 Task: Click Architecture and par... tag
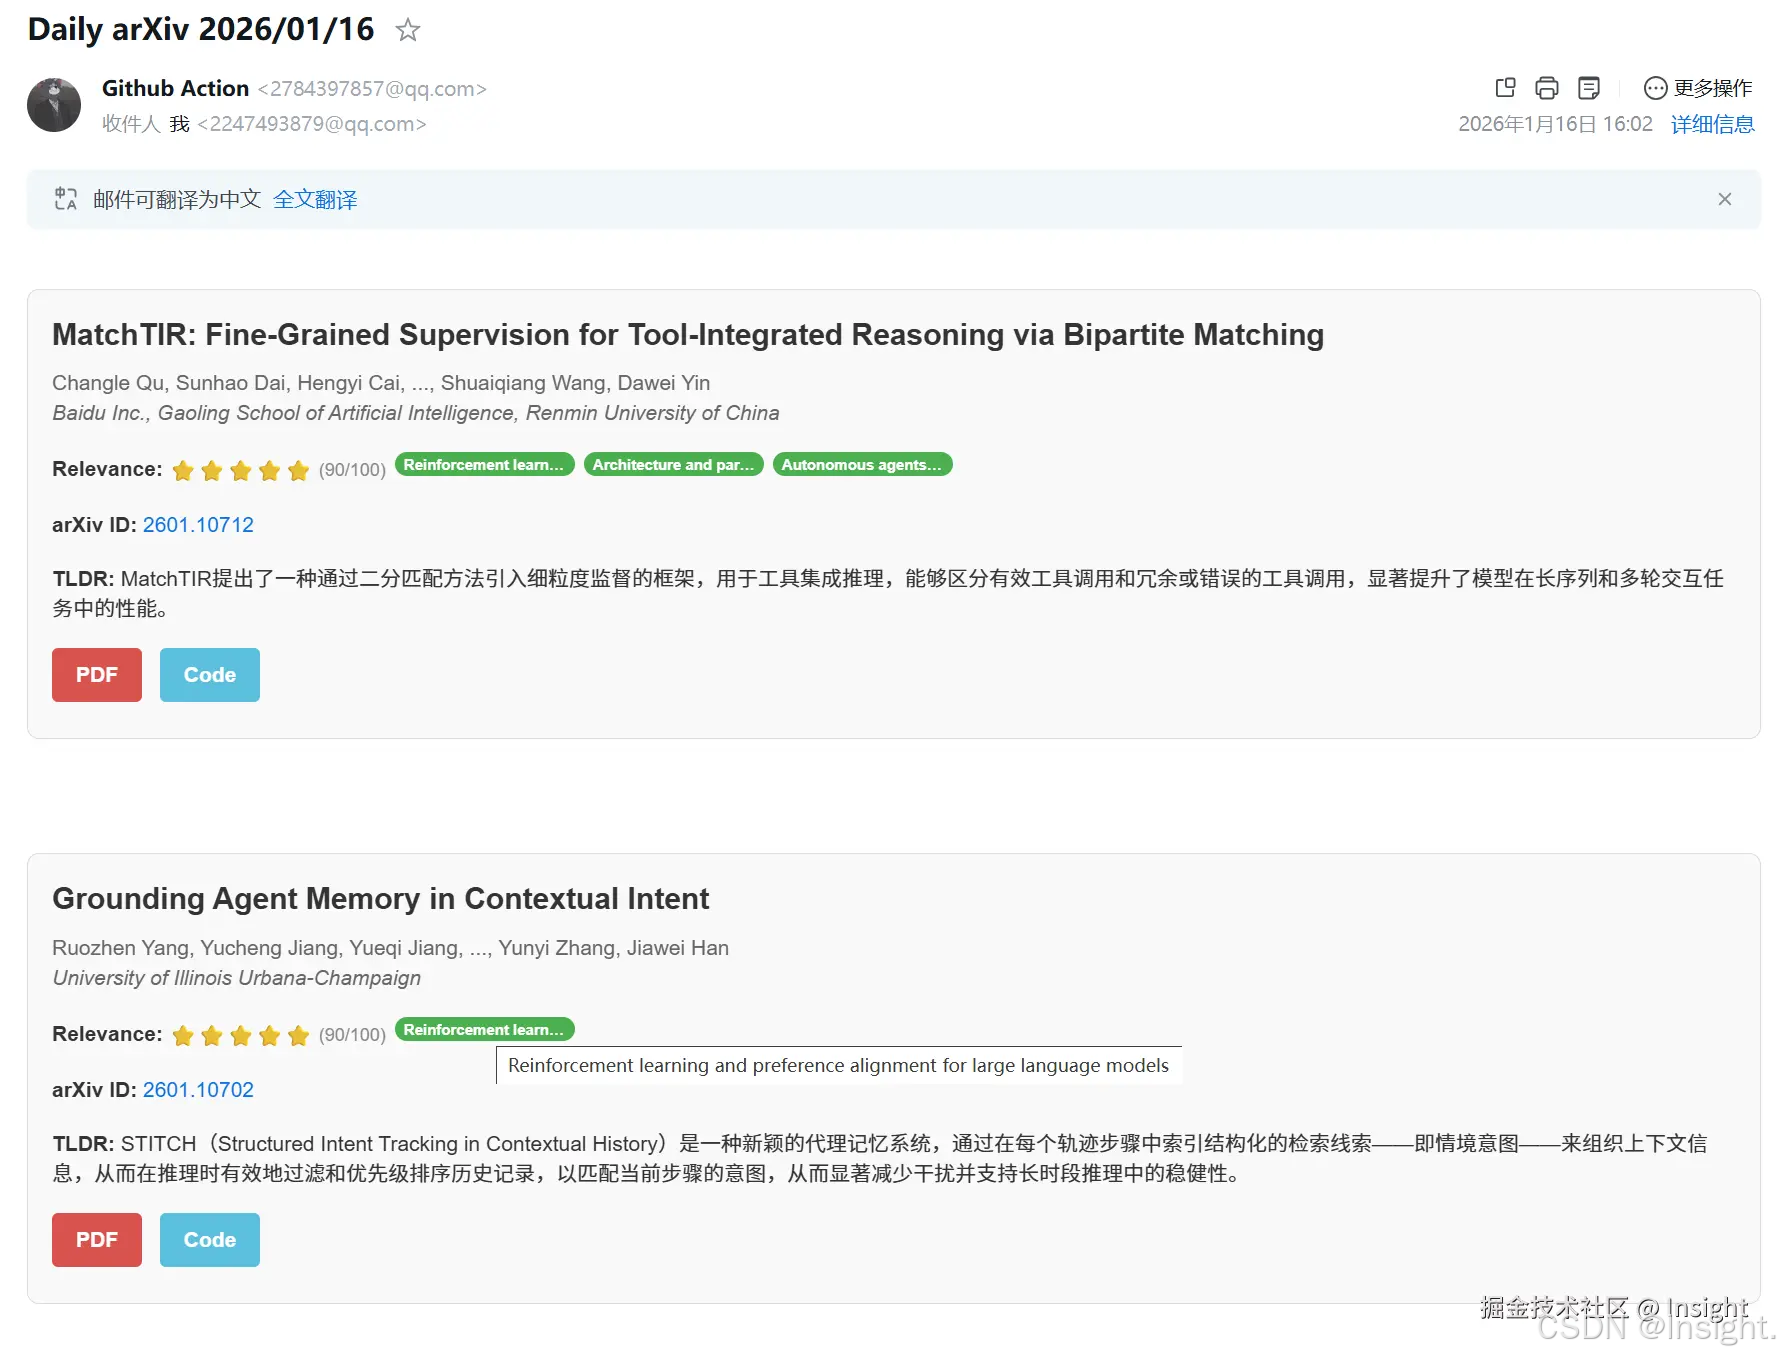674,465
